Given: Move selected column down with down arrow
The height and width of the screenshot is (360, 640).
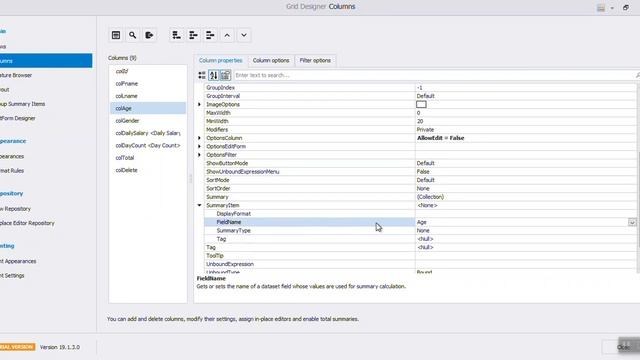Looking at the screenshot, I should click(x=244, y=35).
